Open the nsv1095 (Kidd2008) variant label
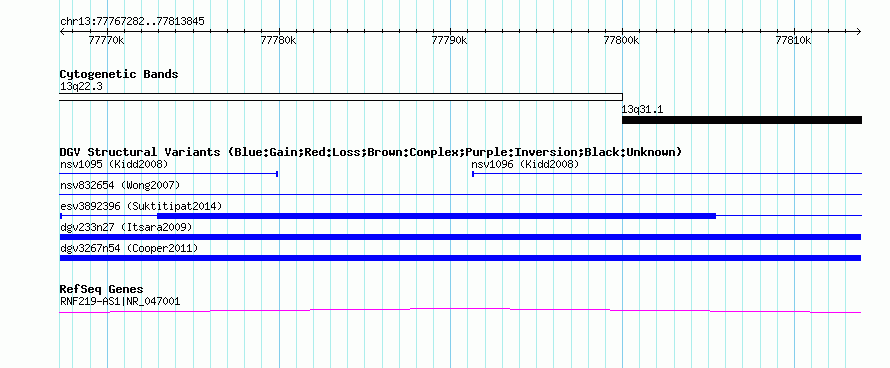Screen dimensions: 890x368 (x=114, y=165)
